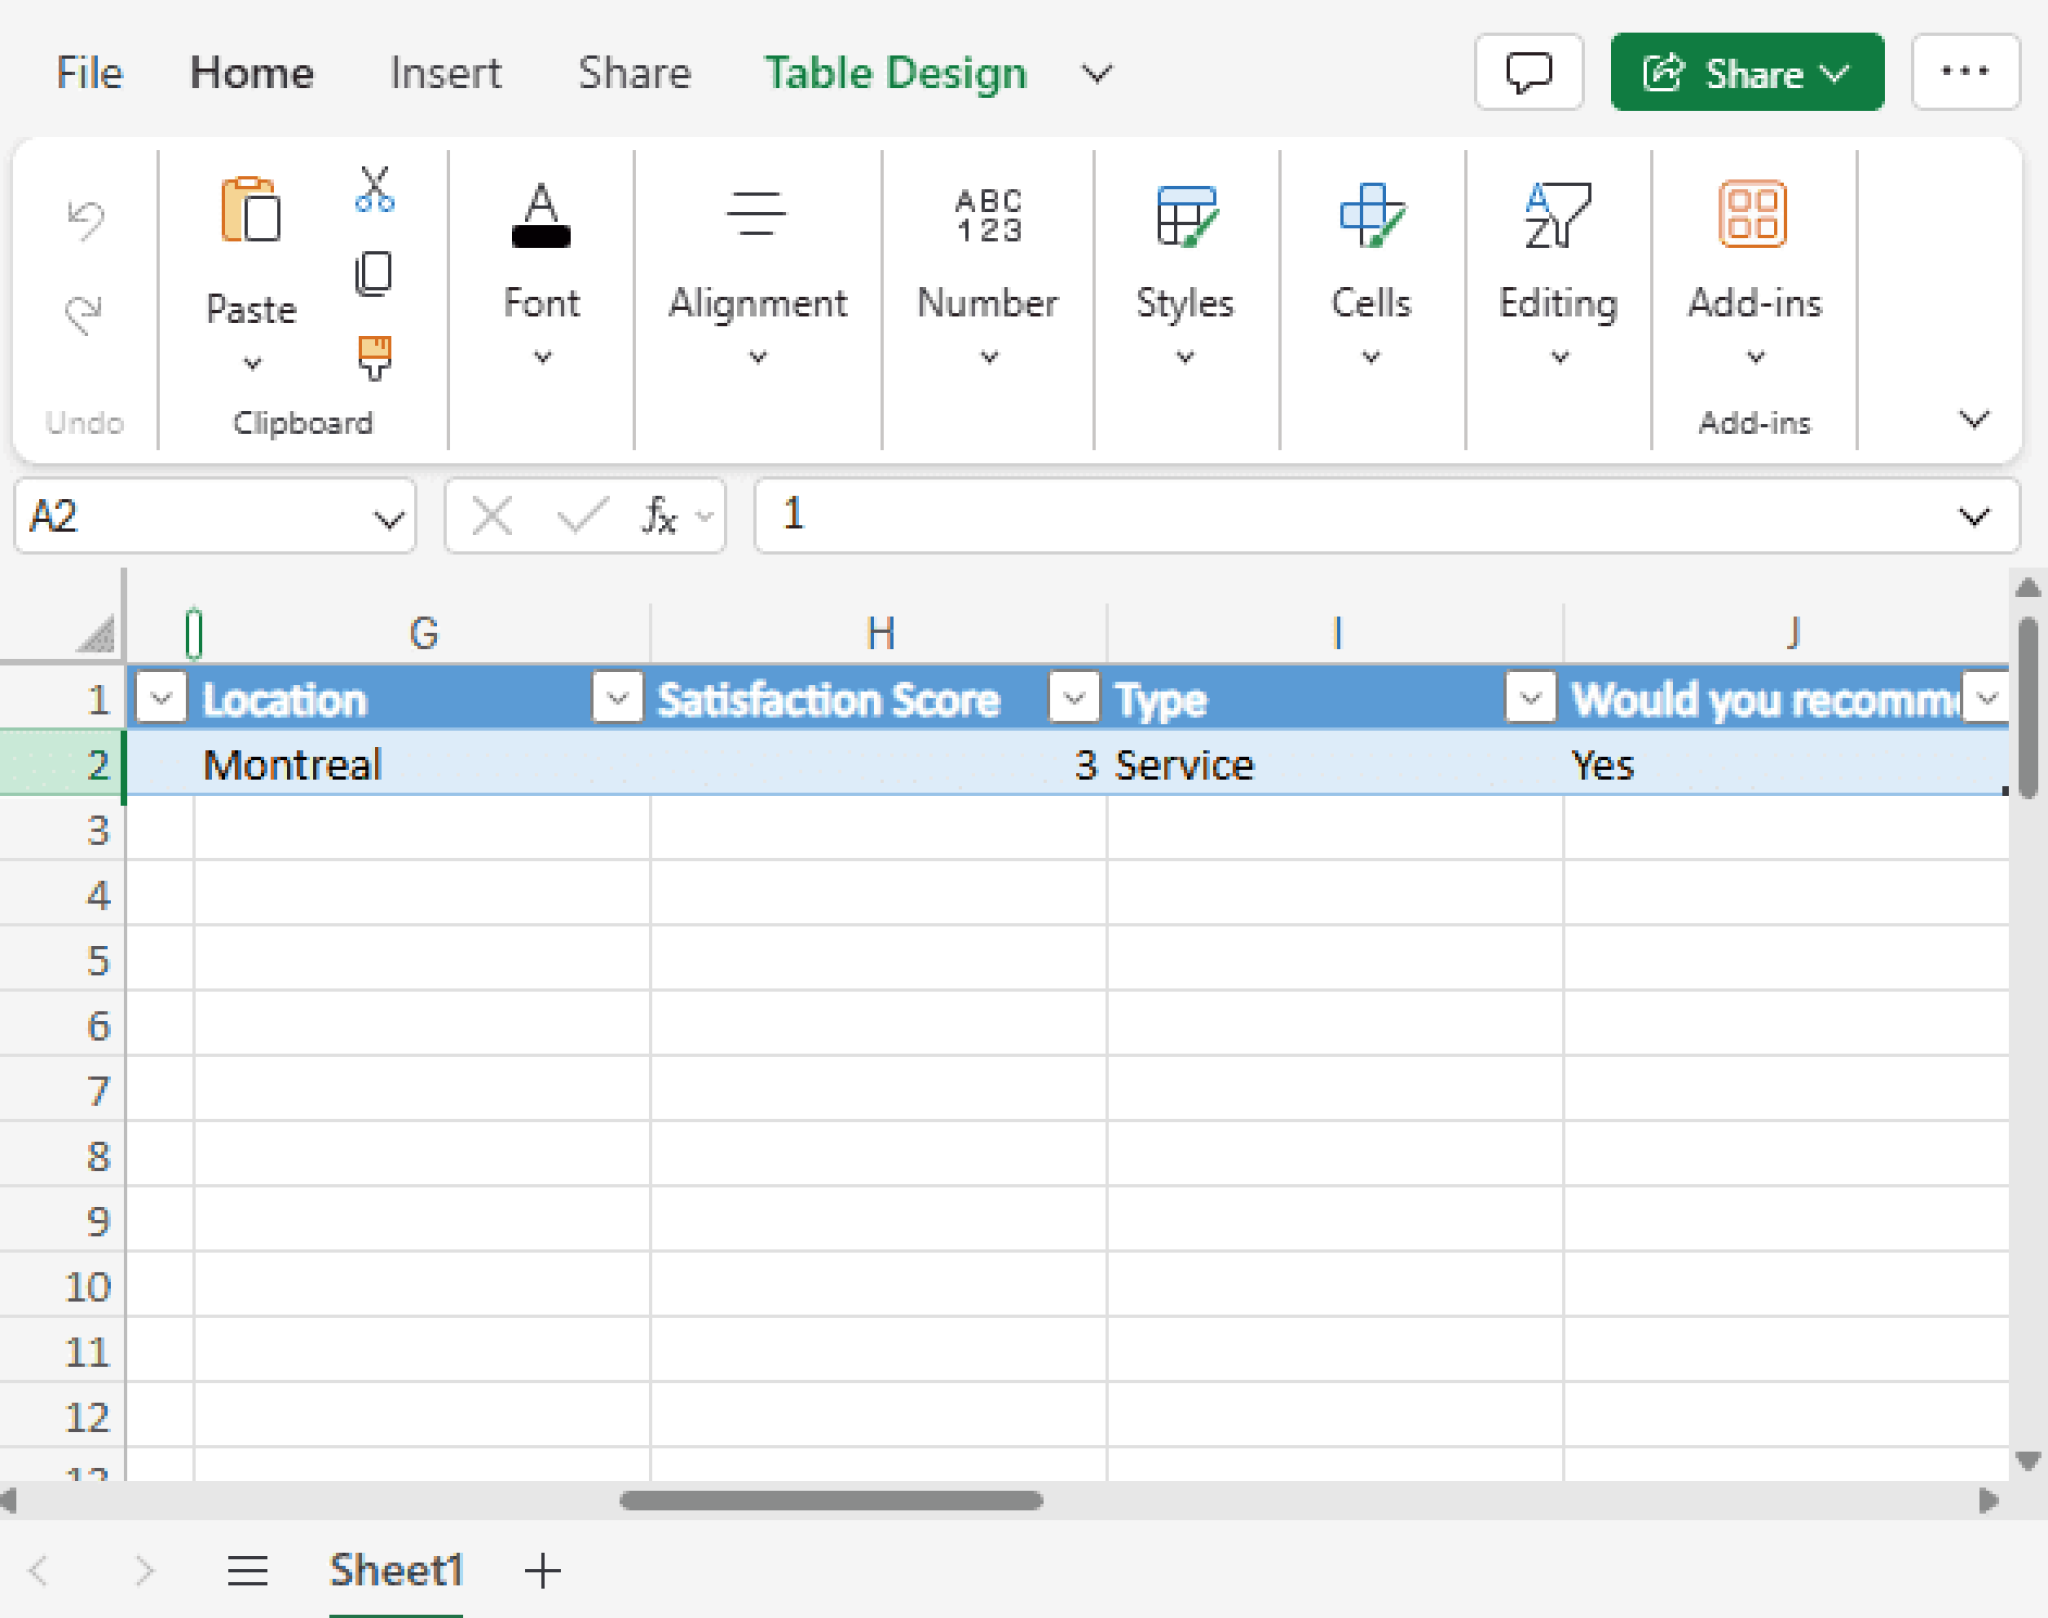Image resolution: width=2048 pixels, height=1618 pixels.
Task: Select the Format Painter icon
Action: (375, 357)
